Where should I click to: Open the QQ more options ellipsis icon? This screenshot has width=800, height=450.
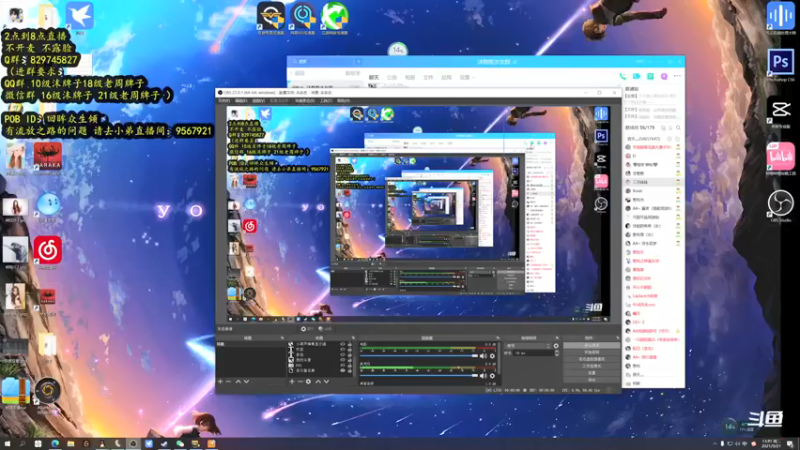click(x=677, y=76)
